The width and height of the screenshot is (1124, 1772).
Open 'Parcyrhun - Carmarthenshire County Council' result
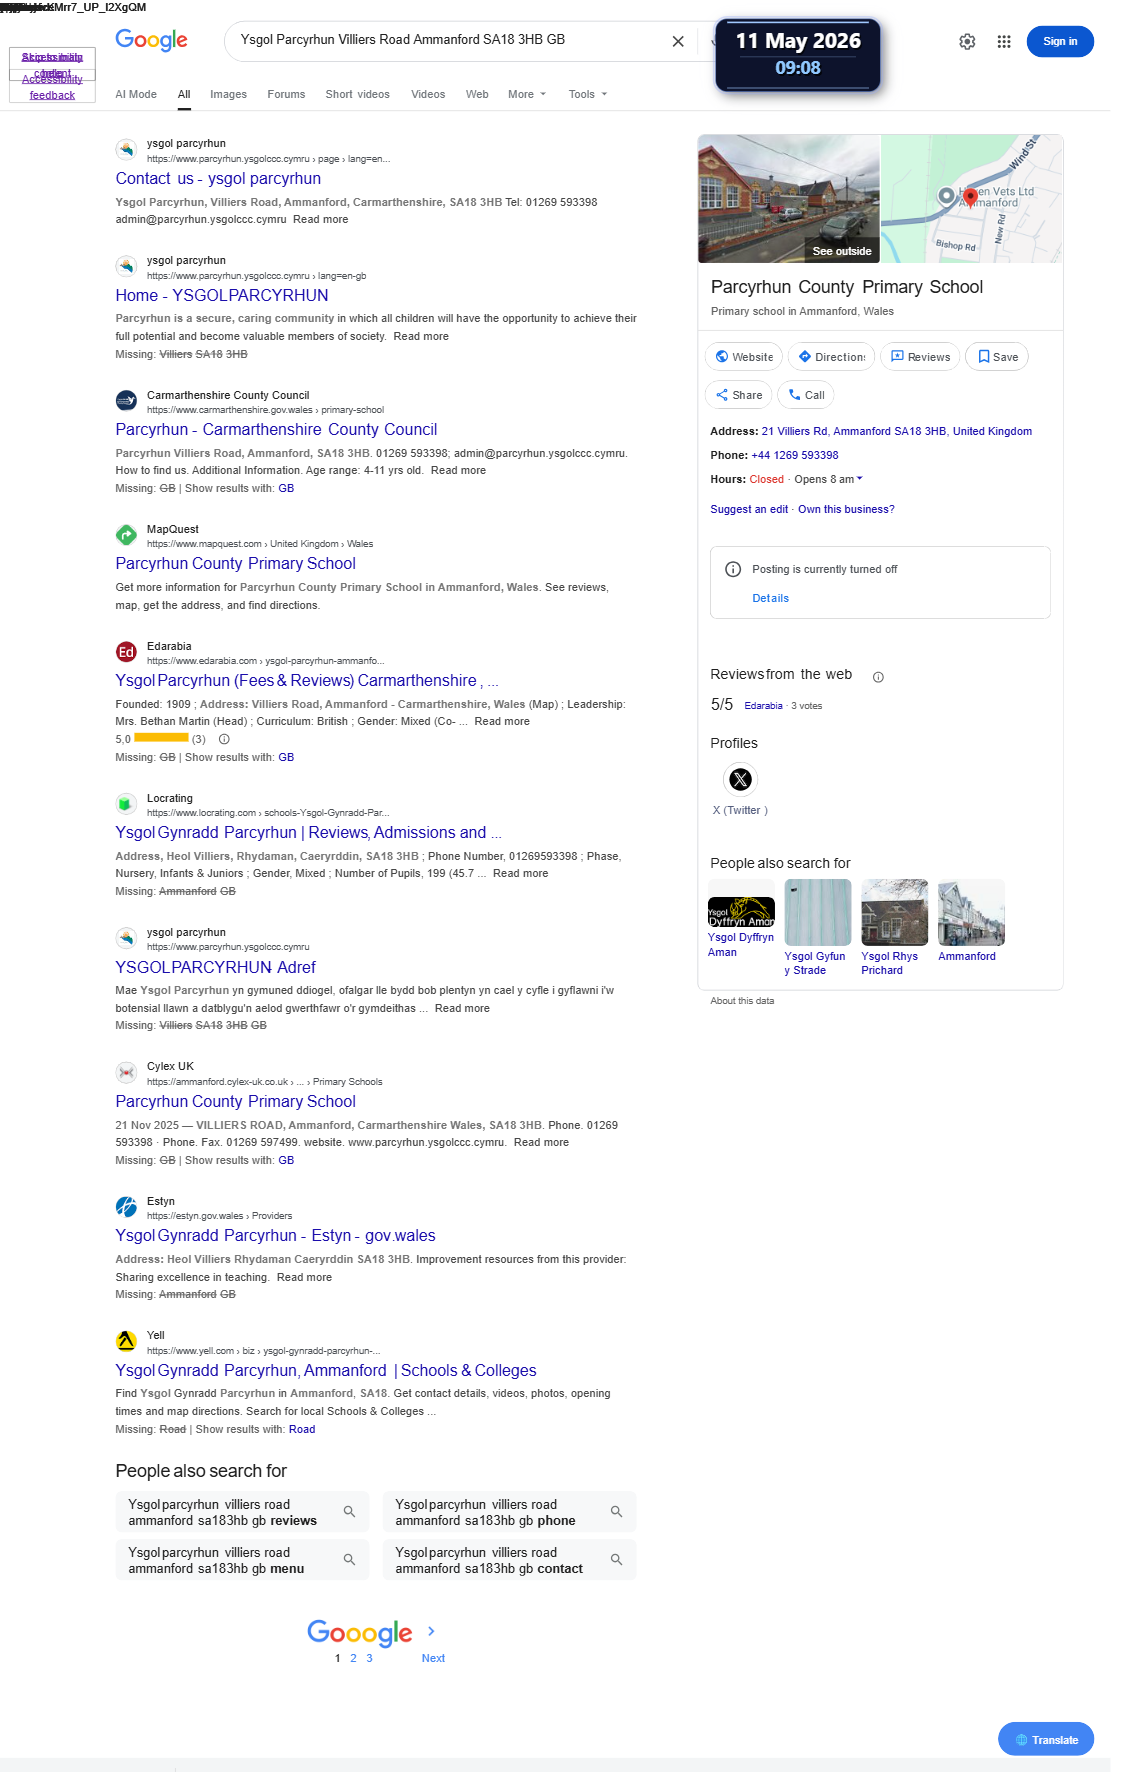click(276, 430)
